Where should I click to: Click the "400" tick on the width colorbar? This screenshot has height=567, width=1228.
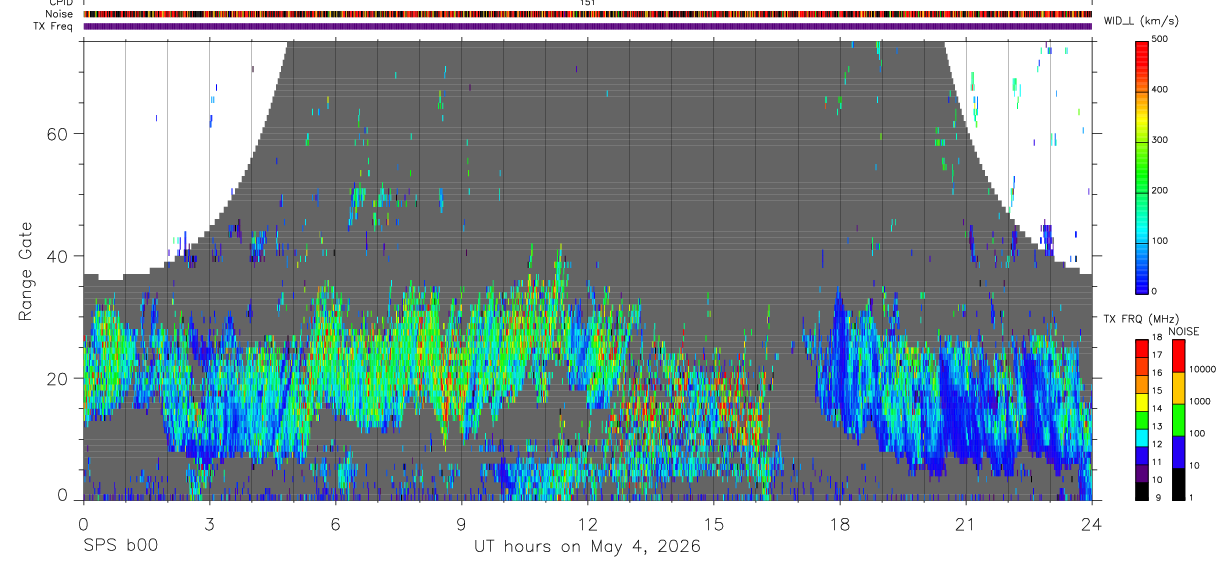pyautogui.click(x=1161, y=90)
